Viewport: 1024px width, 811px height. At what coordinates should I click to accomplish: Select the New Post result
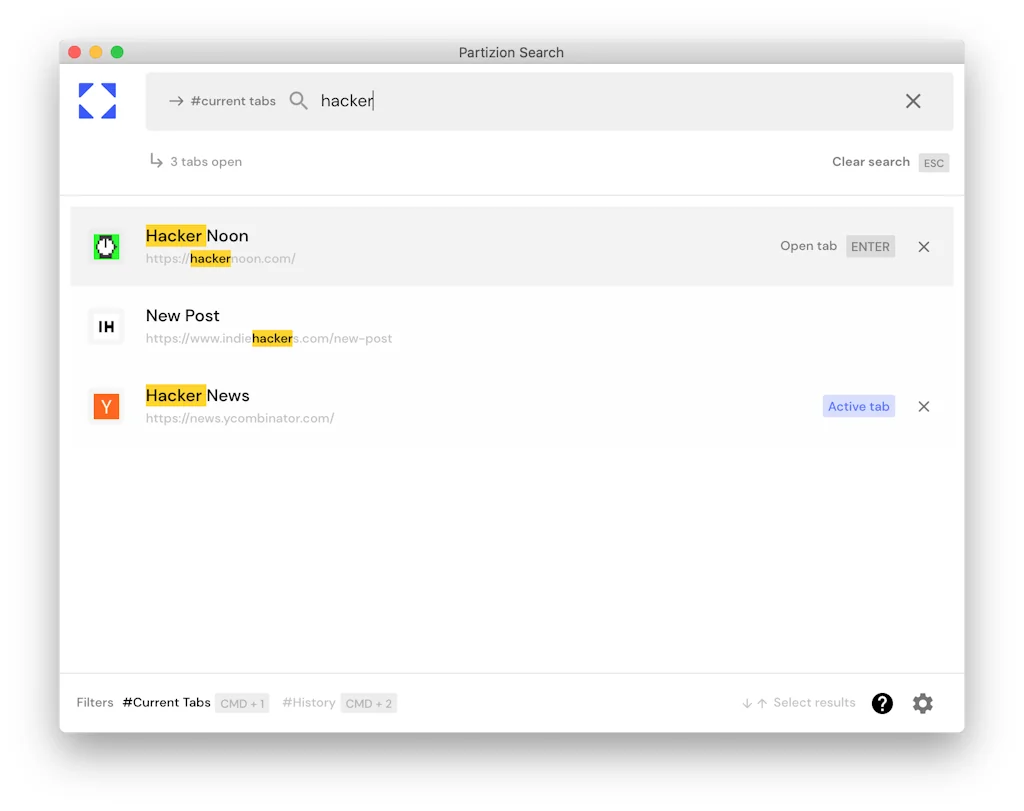tap(182, 315)
